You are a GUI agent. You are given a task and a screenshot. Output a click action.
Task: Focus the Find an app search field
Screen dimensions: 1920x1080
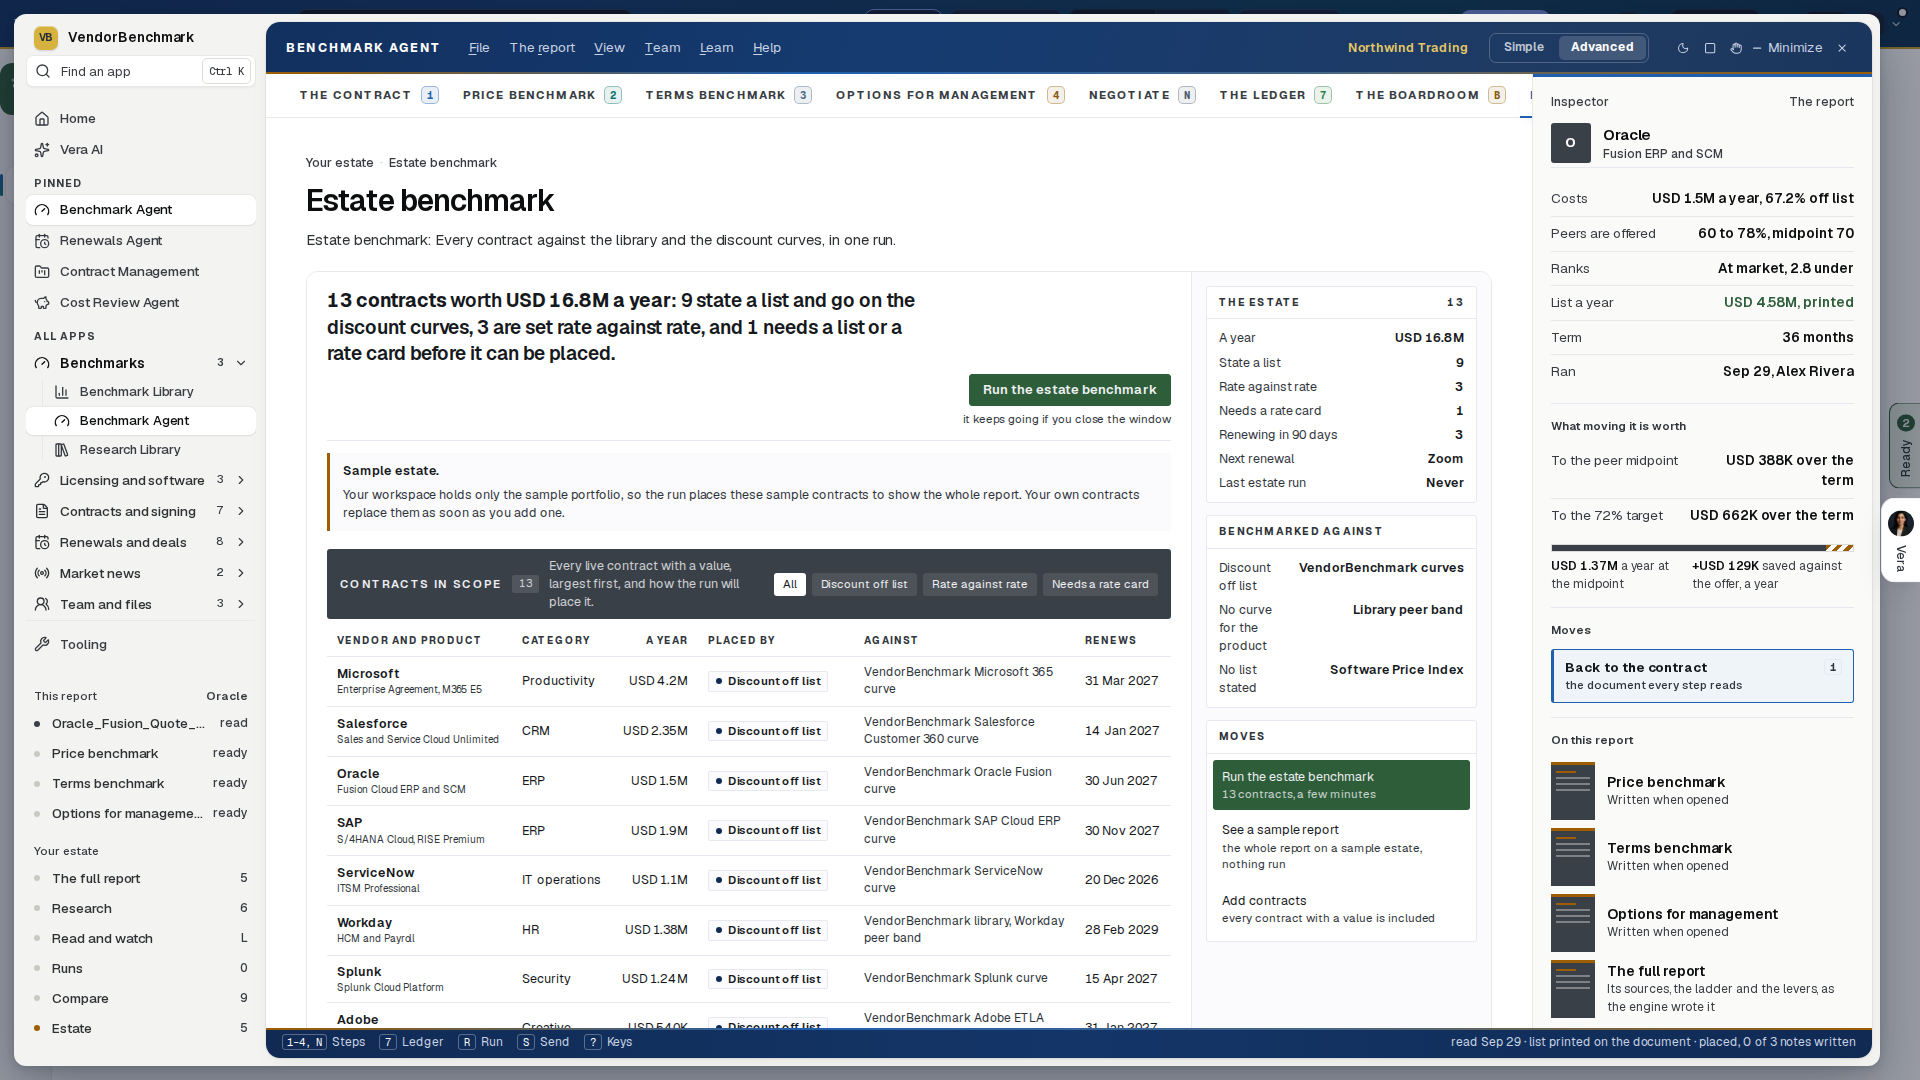140,71
